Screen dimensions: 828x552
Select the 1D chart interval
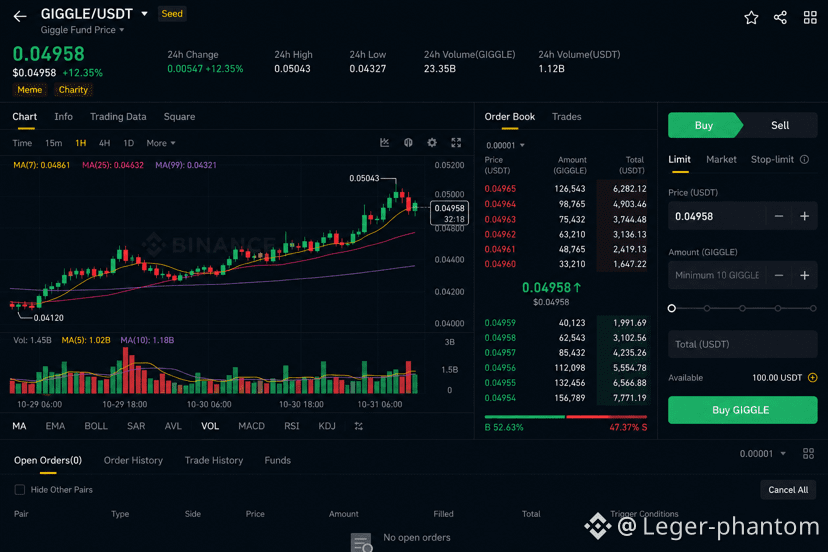click(x=128, y=143)
